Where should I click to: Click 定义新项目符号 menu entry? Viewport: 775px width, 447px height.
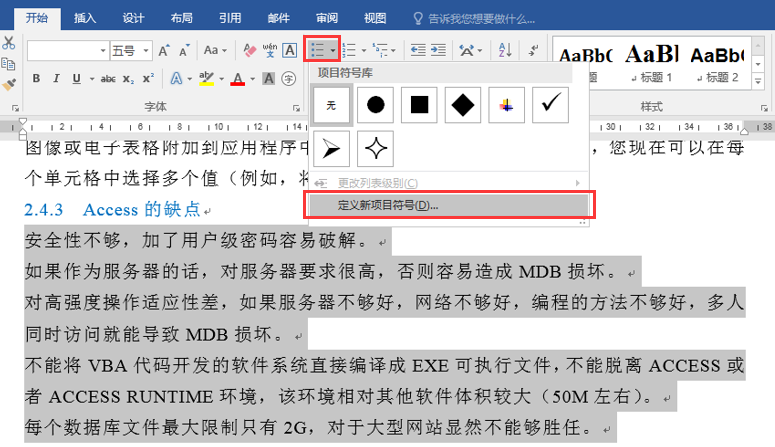pyautogui.click(x=374, y=205)
